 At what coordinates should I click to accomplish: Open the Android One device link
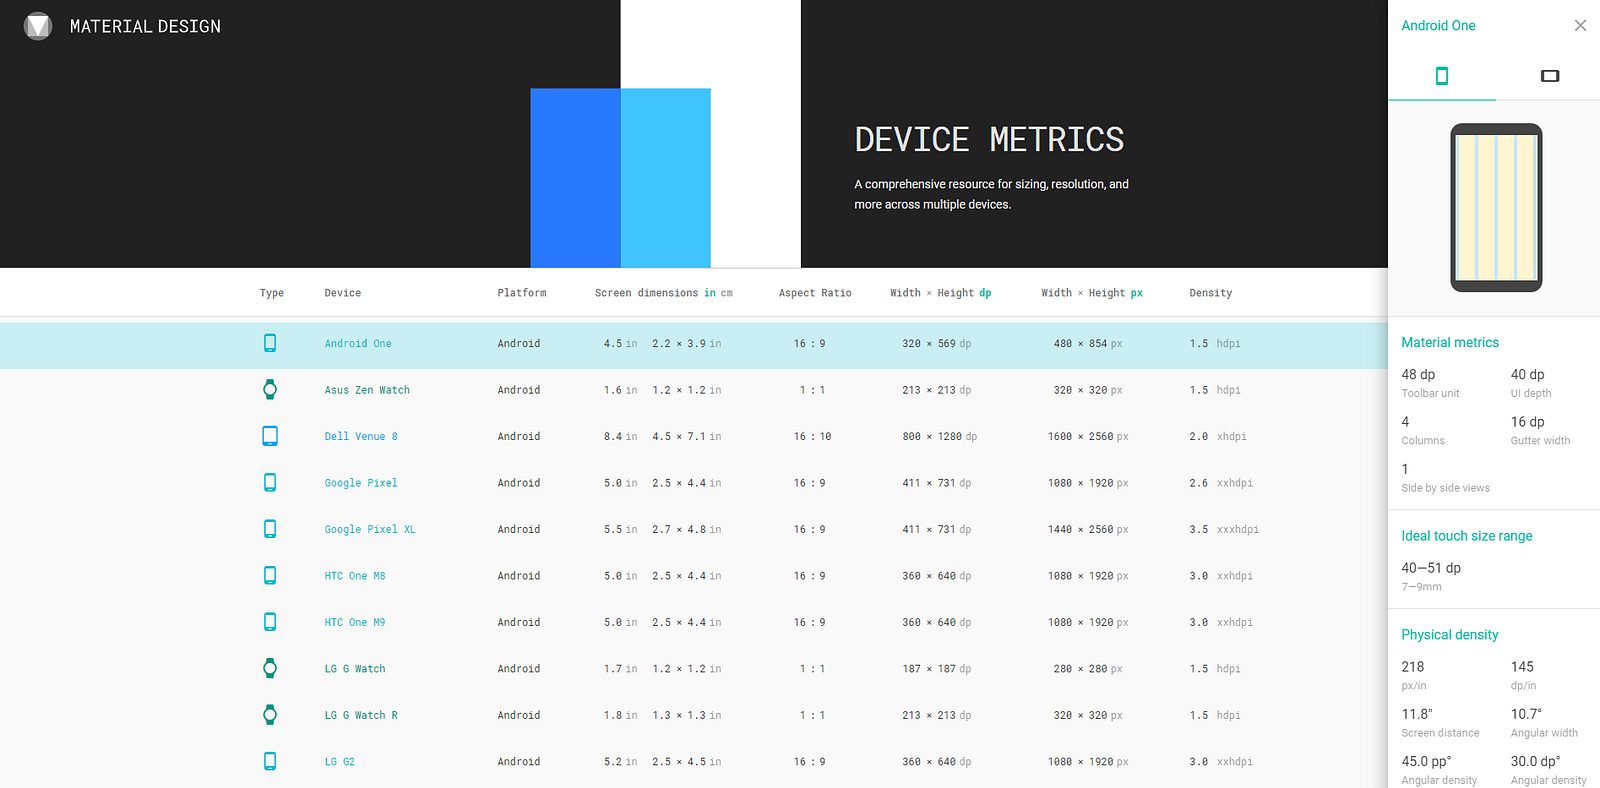pyautogui.click(x=358, y=344)
